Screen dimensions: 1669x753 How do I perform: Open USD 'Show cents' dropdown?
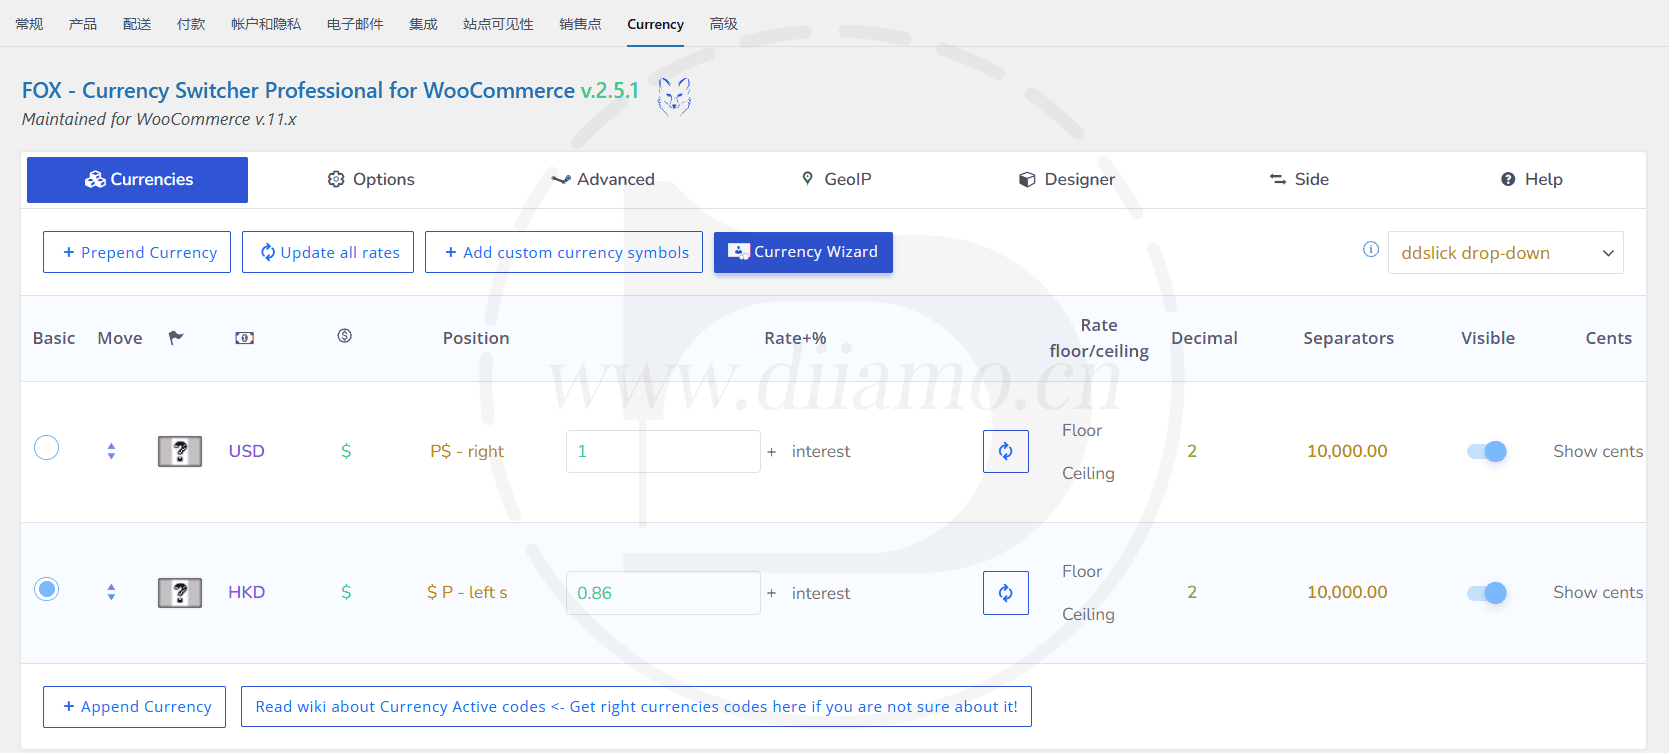[1598, 451]
